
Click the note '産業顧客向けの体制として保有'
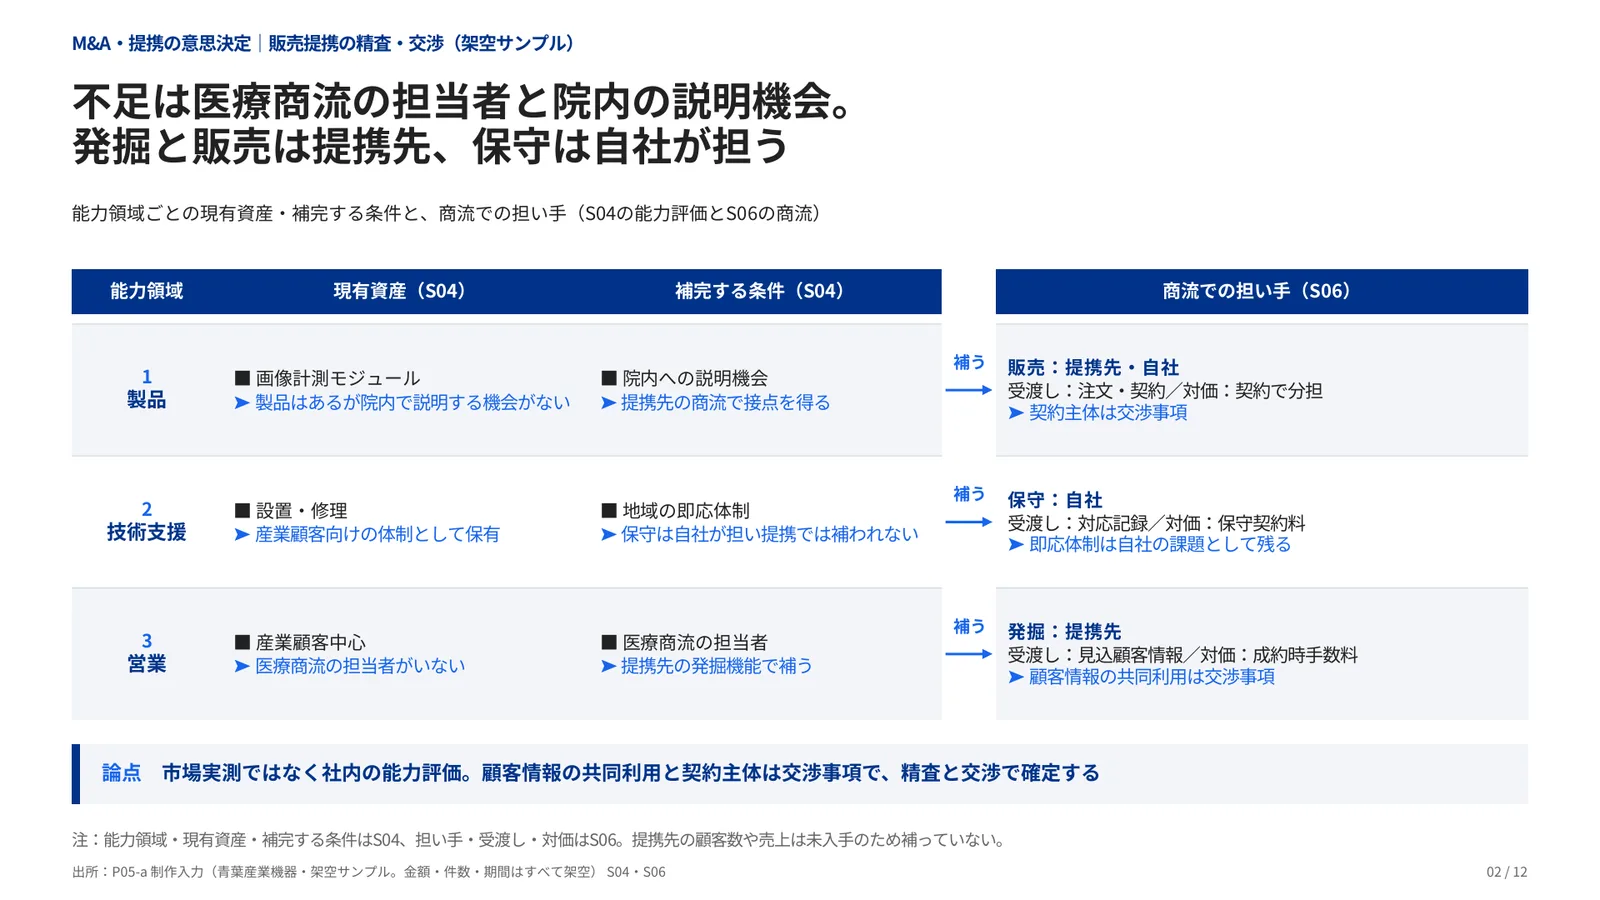click(367, 534)
